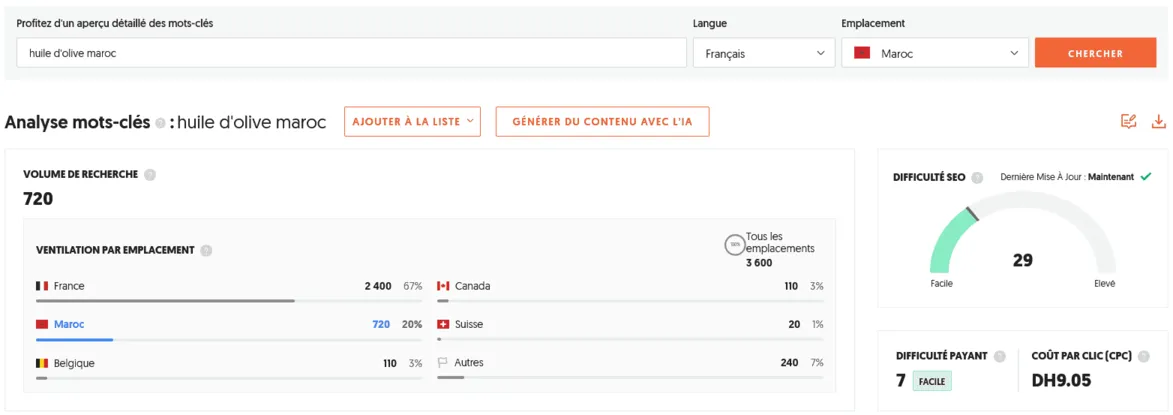Click Tous les emplacements total 3 600
The image size is (1173, 415).
pyautogui.click(x=759, y=262)
